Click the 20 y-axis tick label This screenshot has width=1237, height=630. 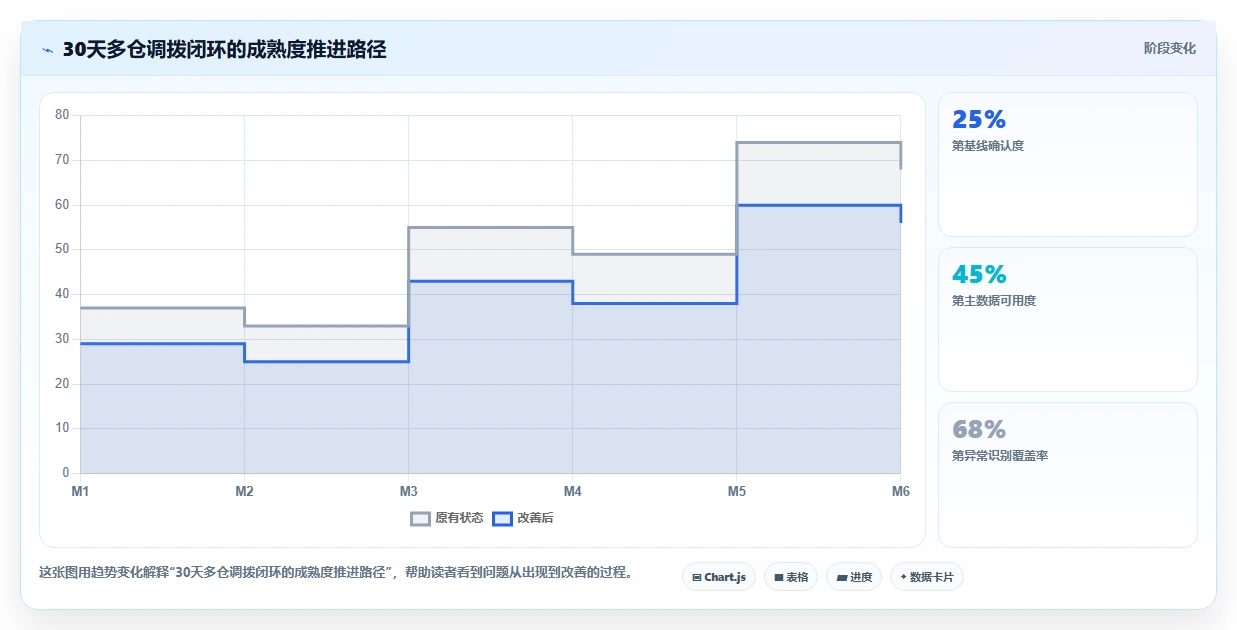coord(62,384)
